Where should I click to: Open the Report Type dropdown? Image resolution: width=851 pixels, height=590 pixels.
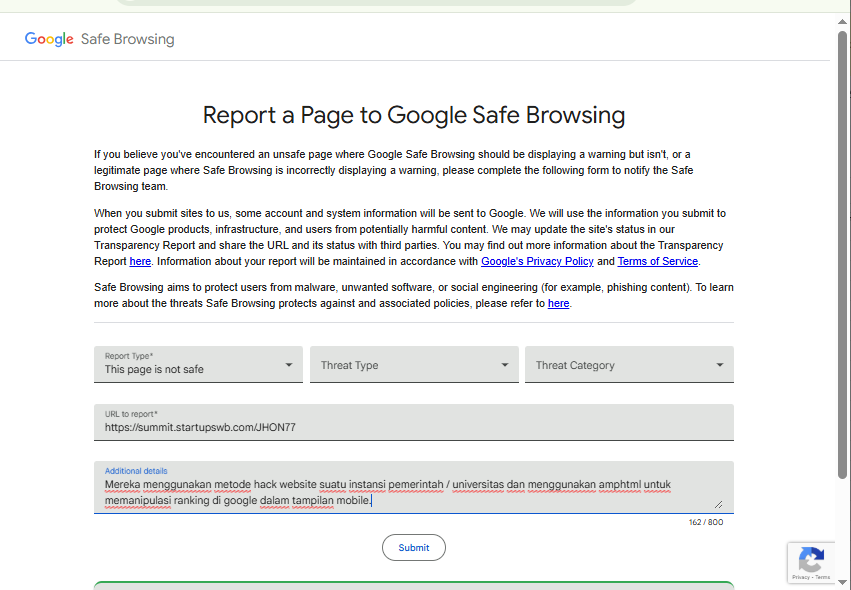198,364
